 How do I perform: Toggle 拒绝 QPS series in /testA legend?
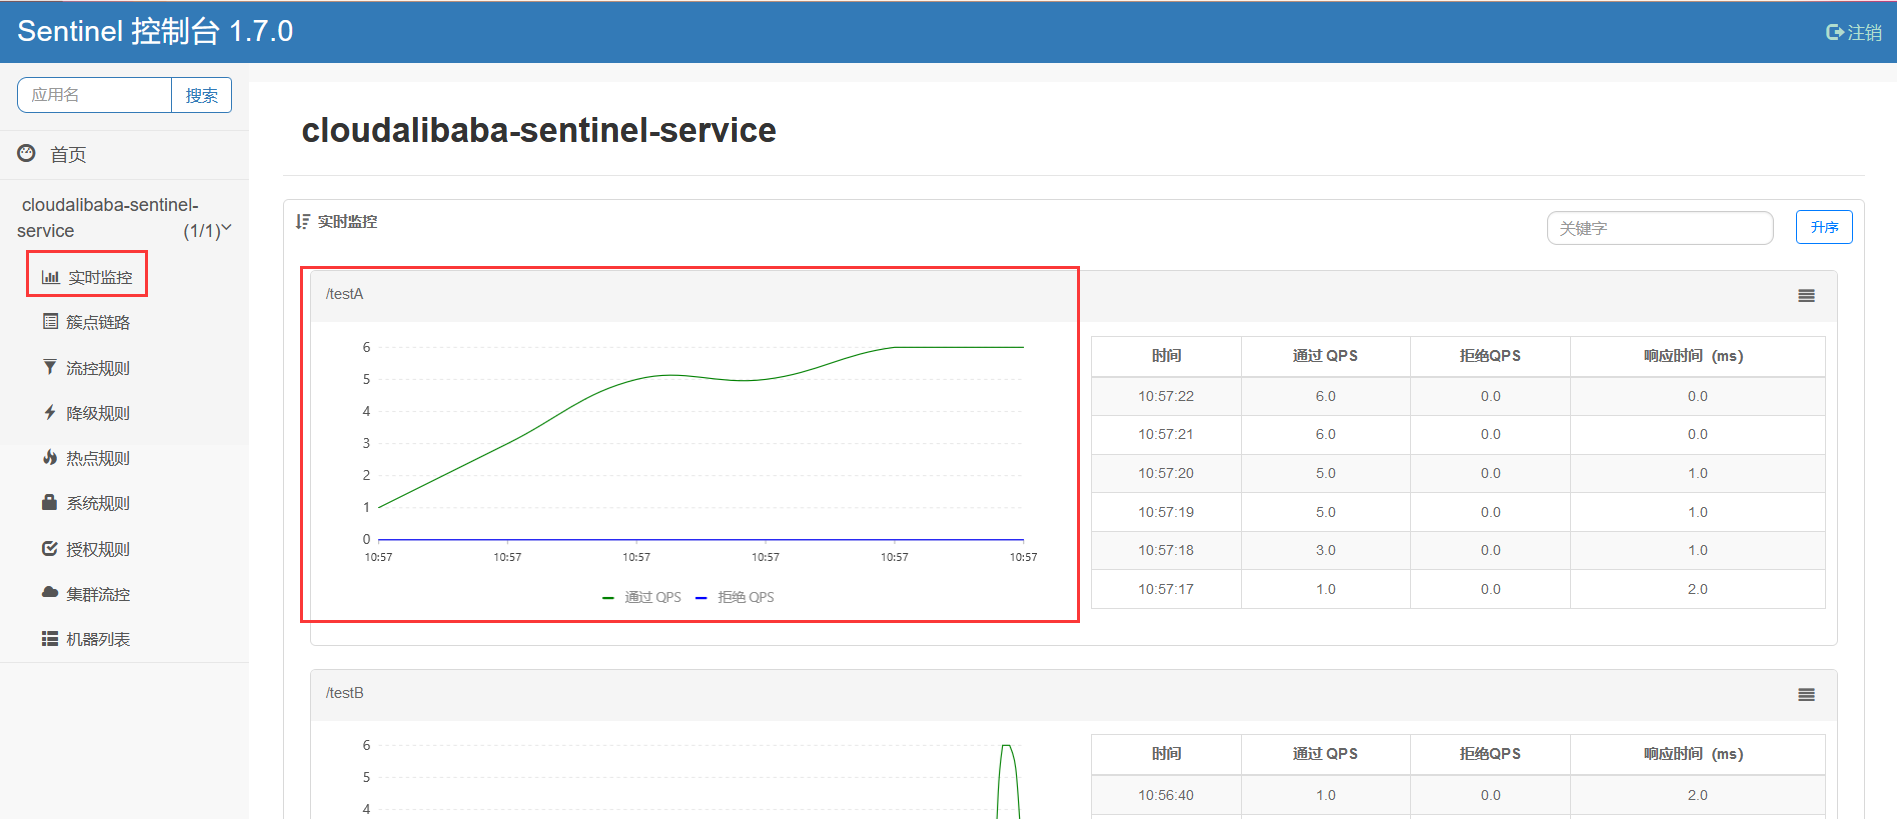pos(735,597)
